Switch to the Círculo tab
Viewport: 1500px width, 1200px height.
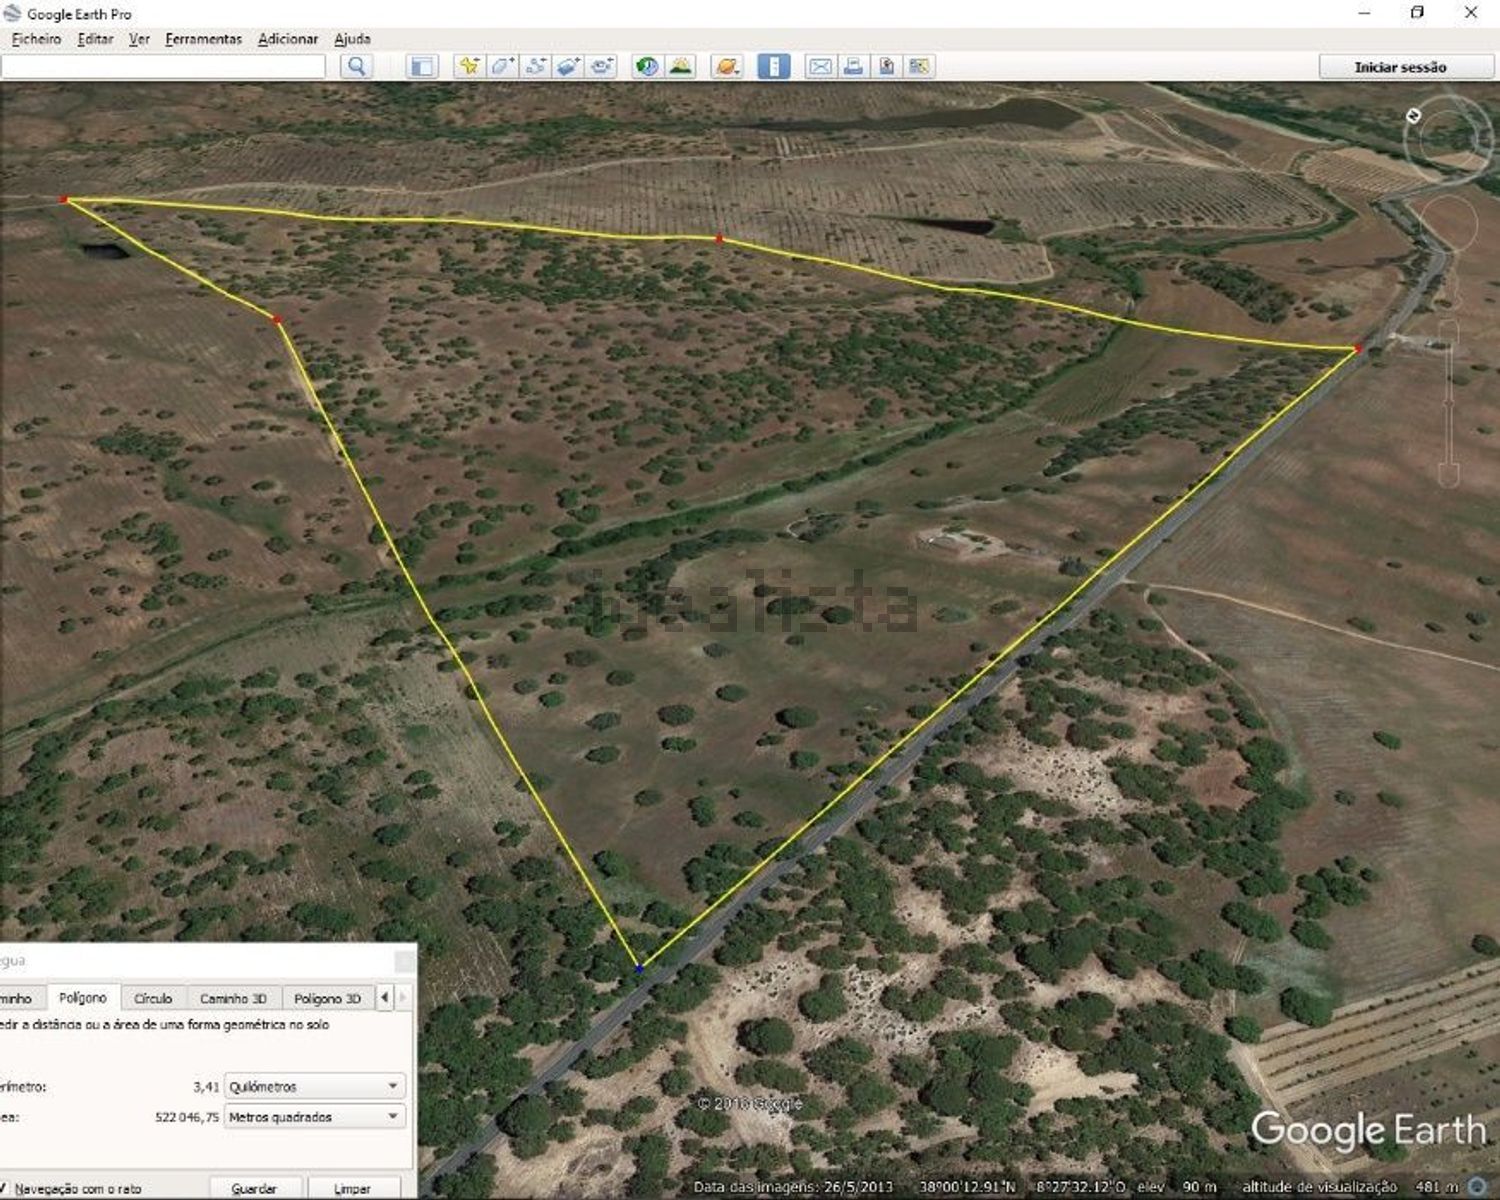[x=153, y=998]
